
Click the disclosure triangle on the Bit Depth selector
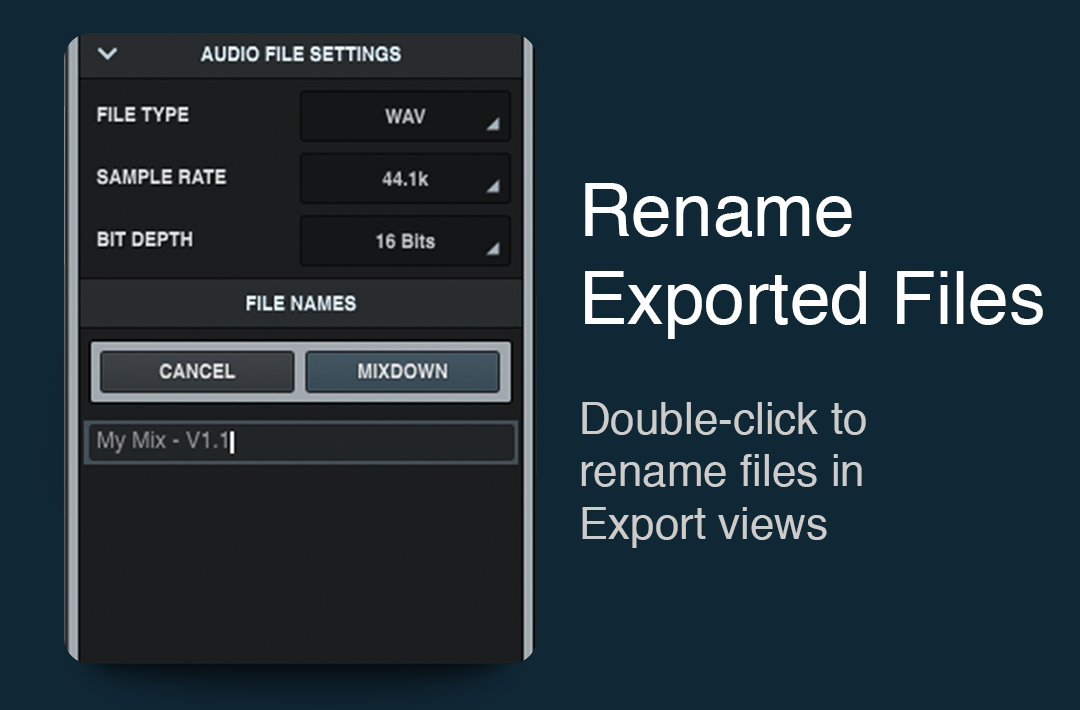click(494, 247)
